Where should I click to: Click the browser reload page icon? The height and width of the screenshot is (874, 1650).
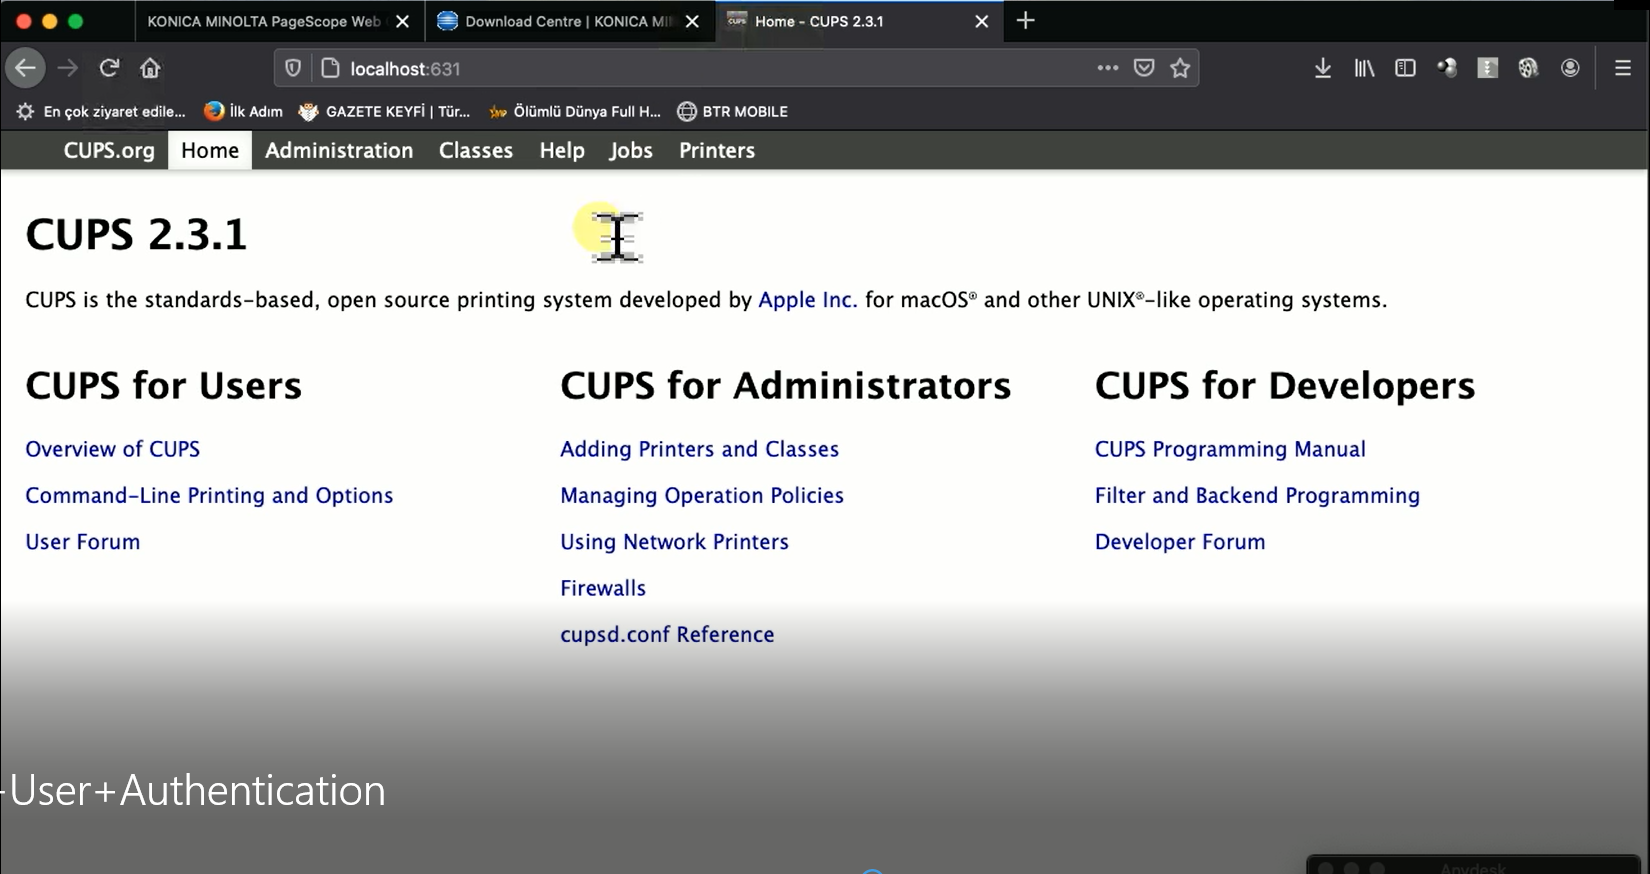[109, 68]
